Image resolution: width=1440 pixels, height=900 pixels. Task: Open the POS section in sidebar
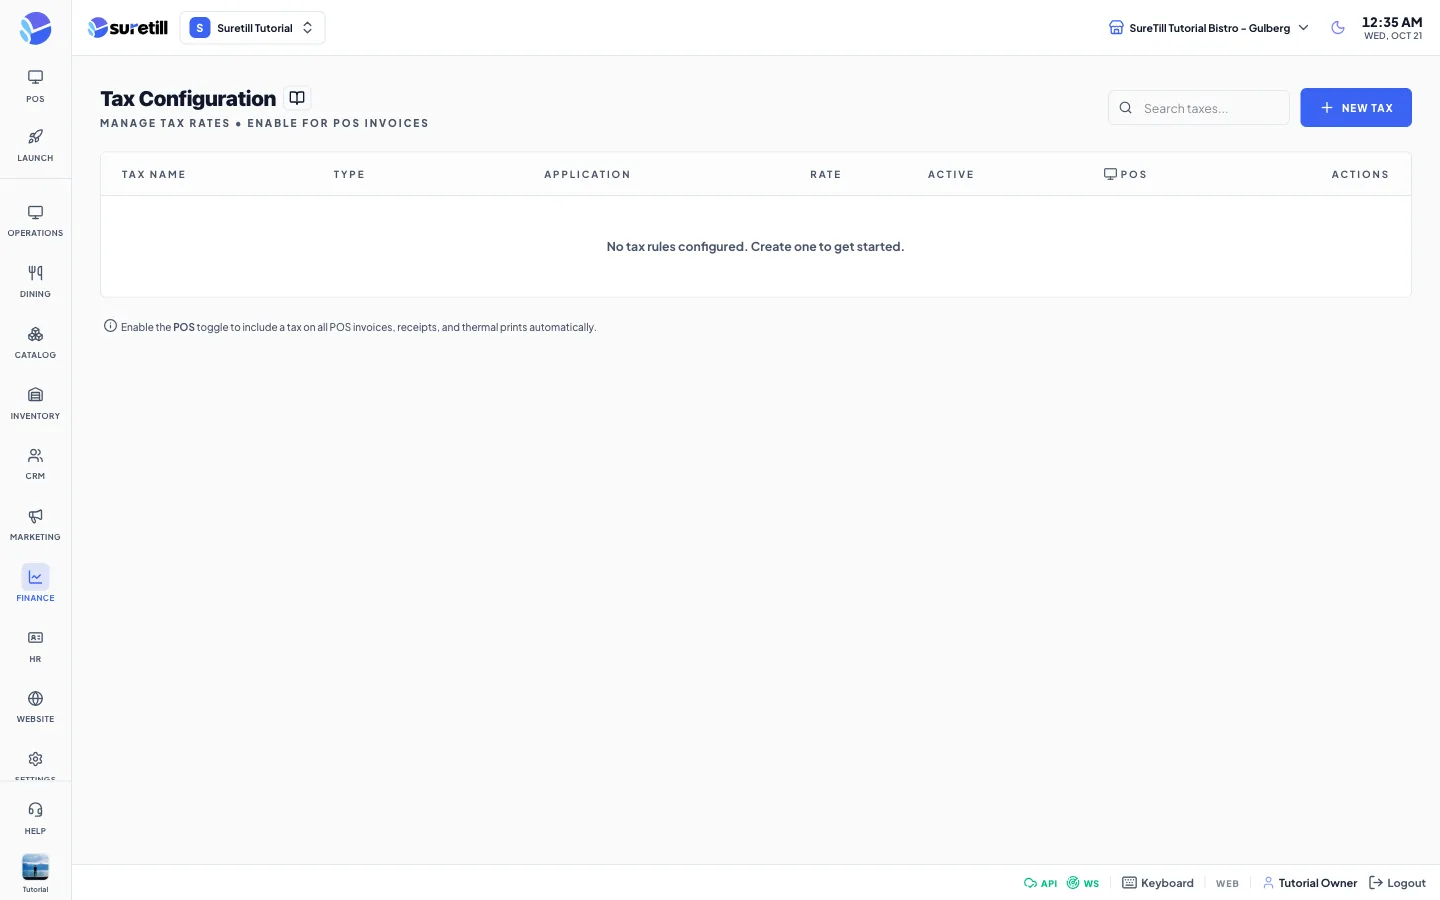[35, 86]
